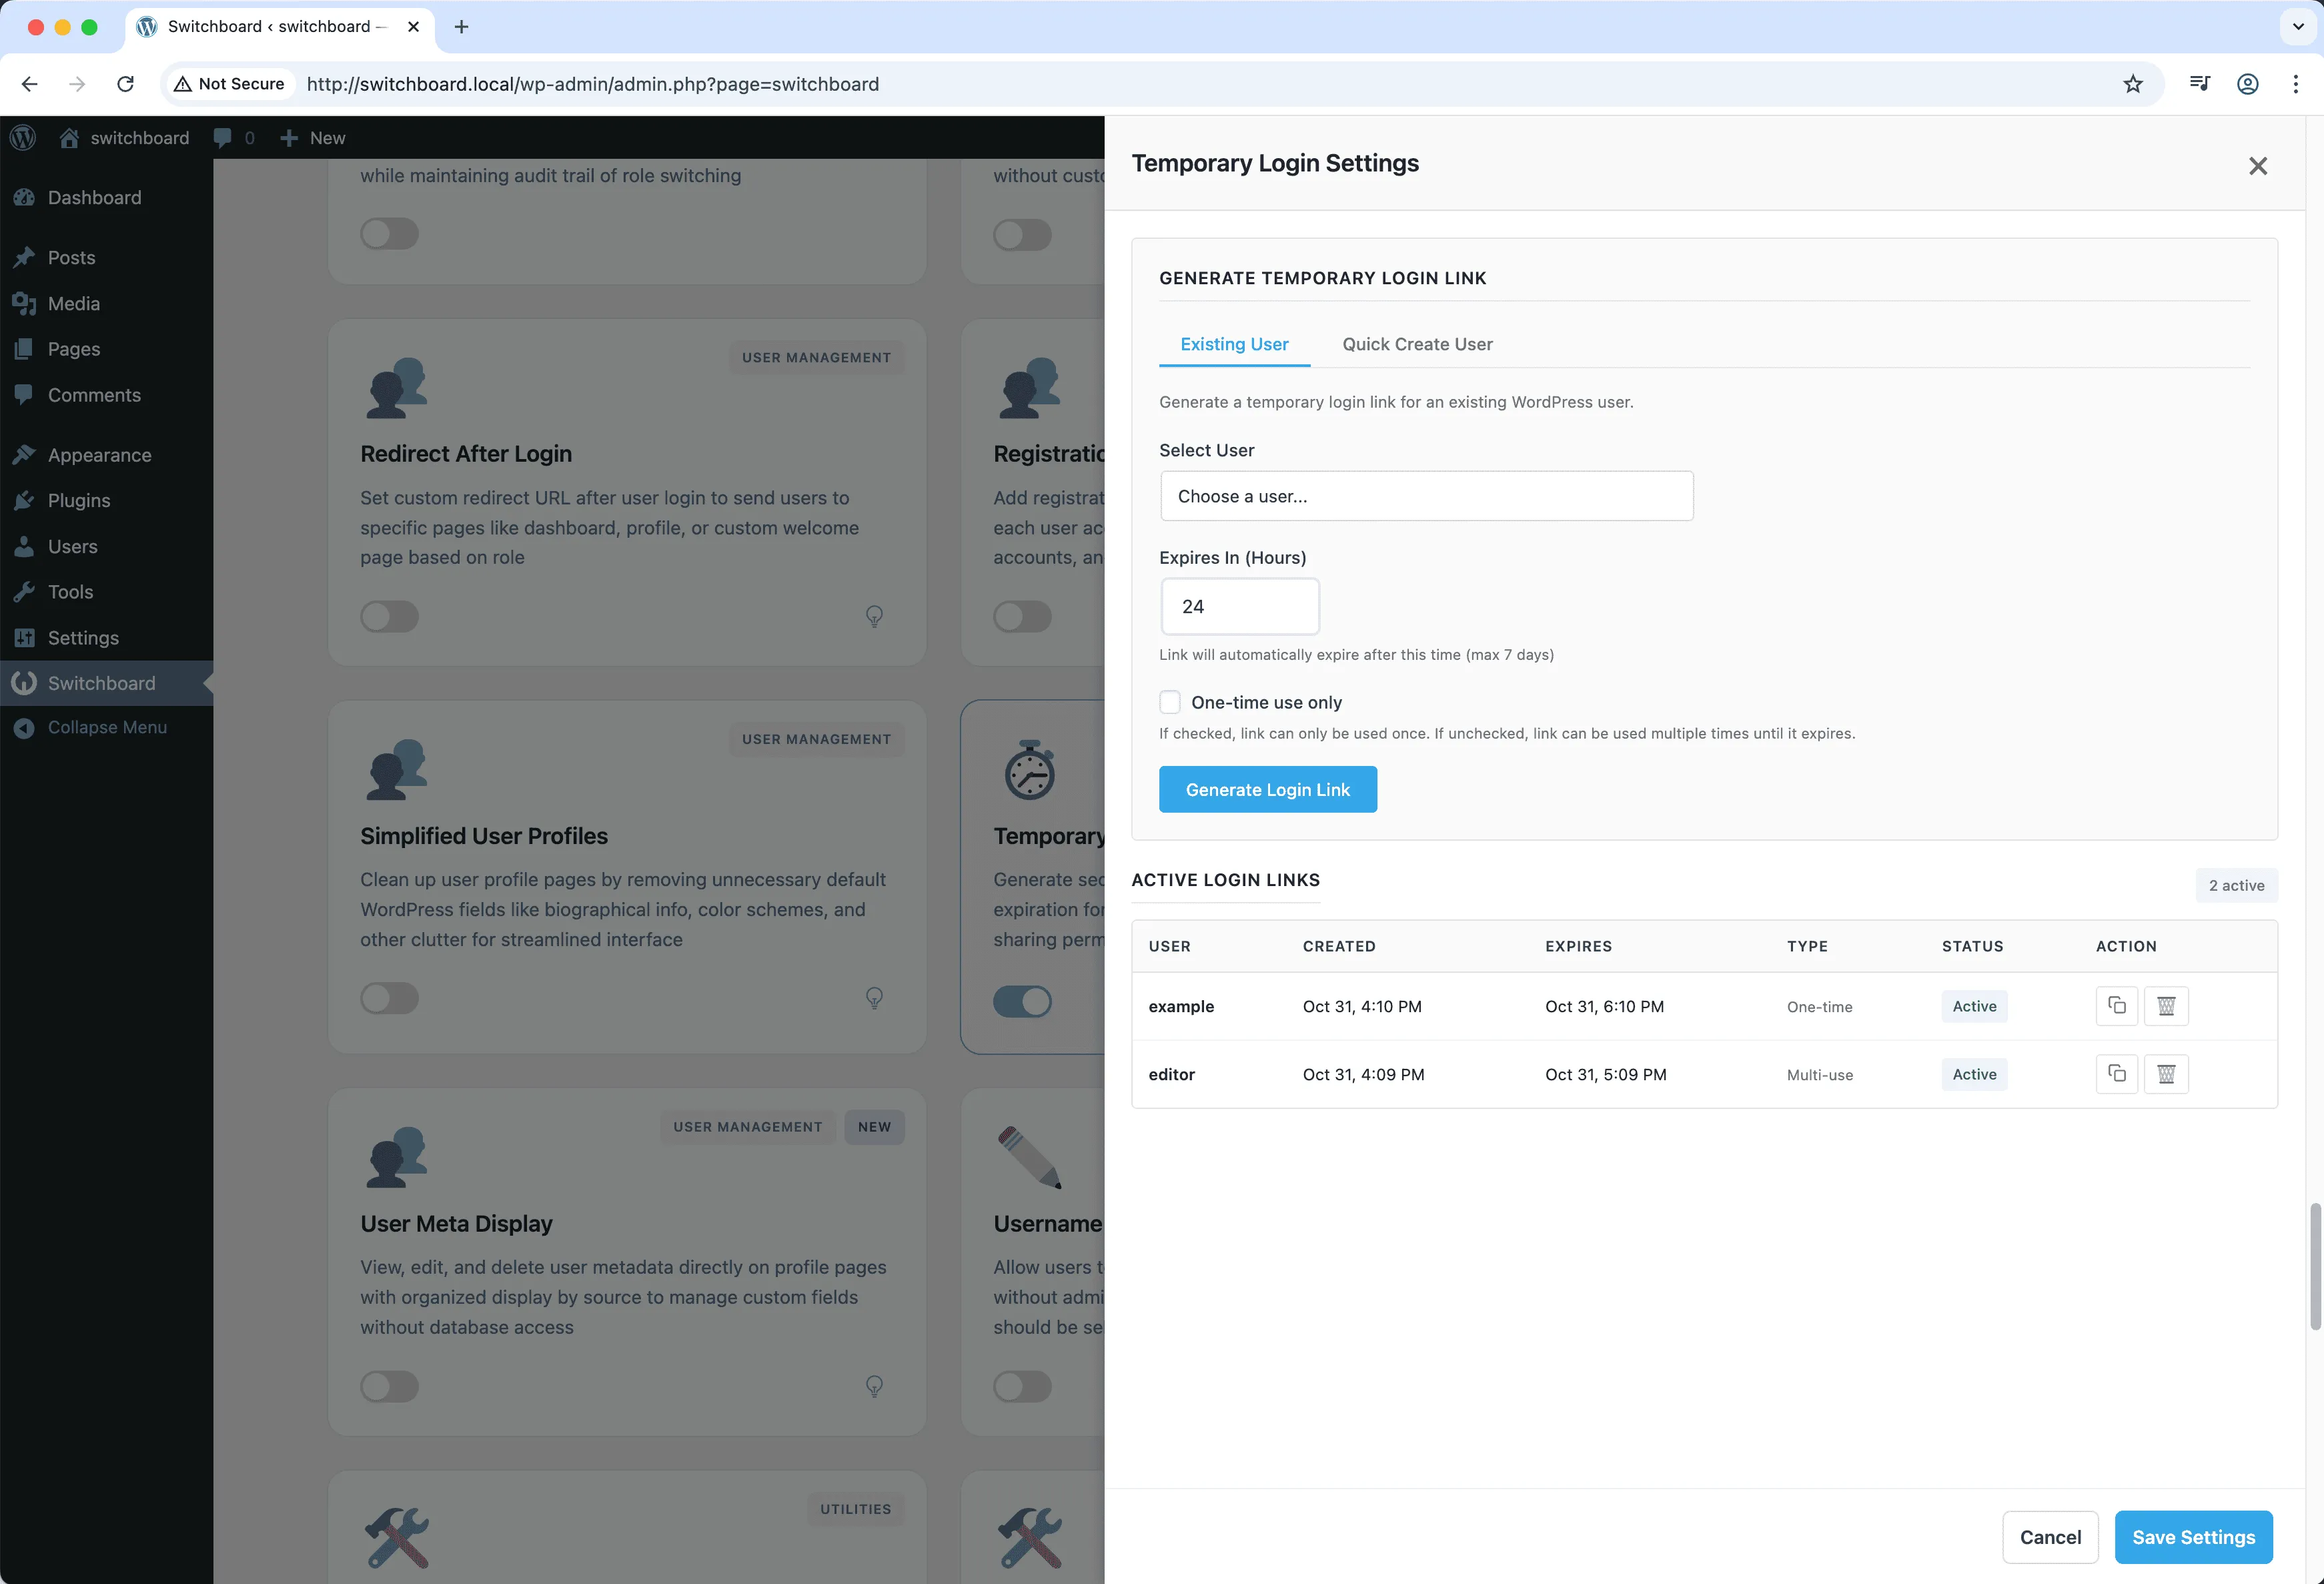Open the Choose a user dropdown

click(1426, 495)
